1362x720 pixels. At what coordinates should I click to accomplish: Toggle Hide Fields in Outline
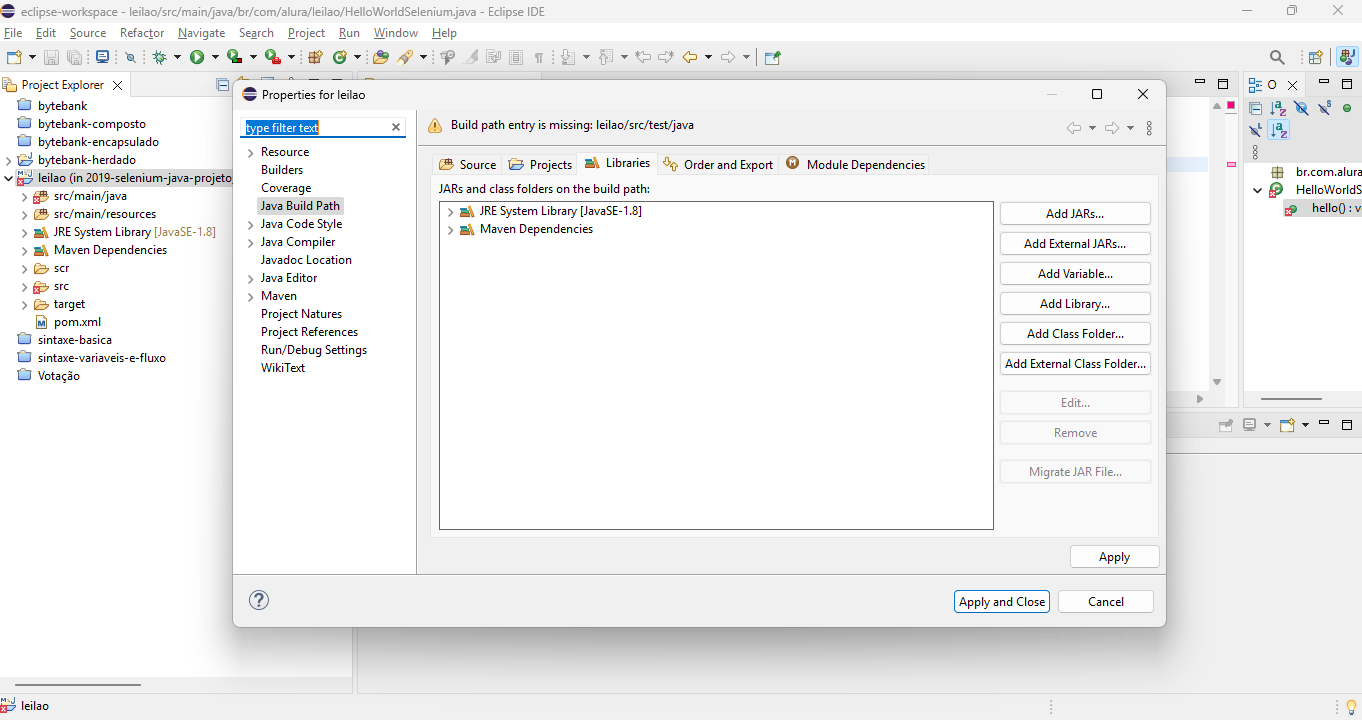point(1301,108)
